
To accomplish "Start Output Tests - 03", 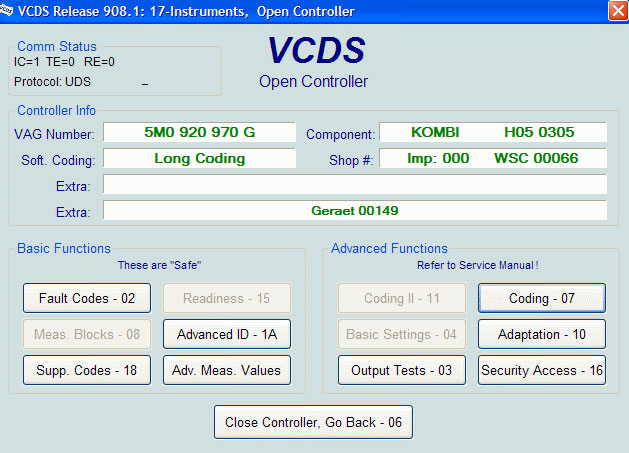I will coord(402,370).
